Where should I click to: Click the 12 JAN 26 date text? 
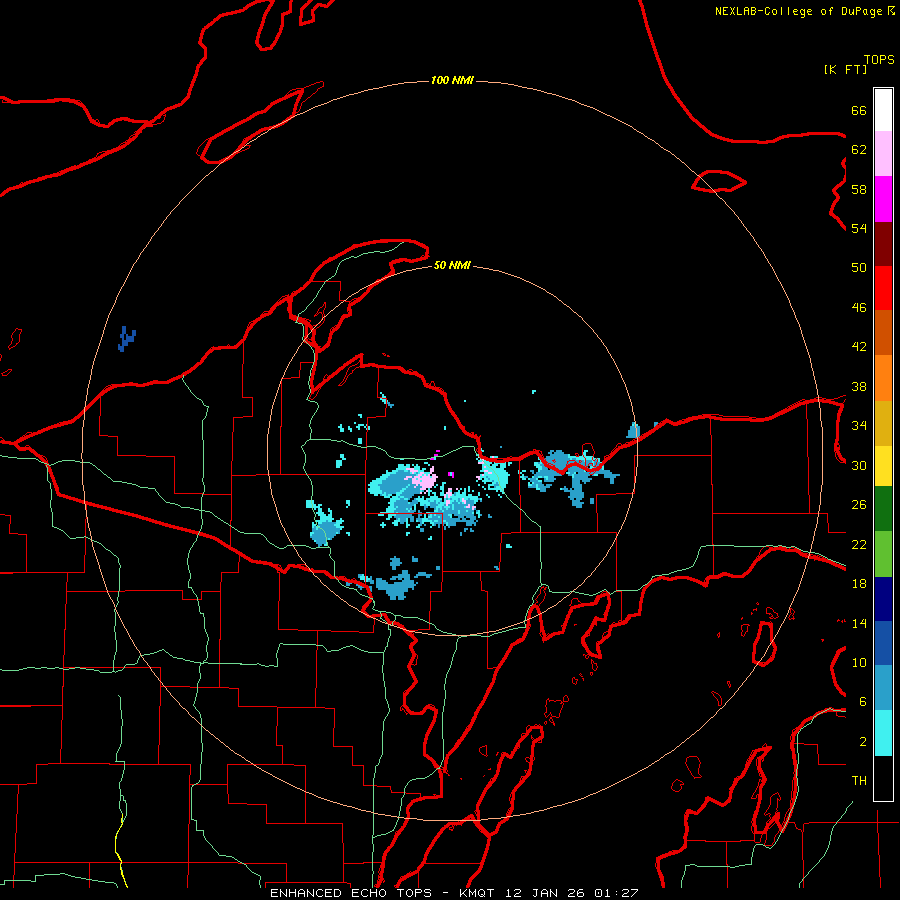(x=546, y=893)
